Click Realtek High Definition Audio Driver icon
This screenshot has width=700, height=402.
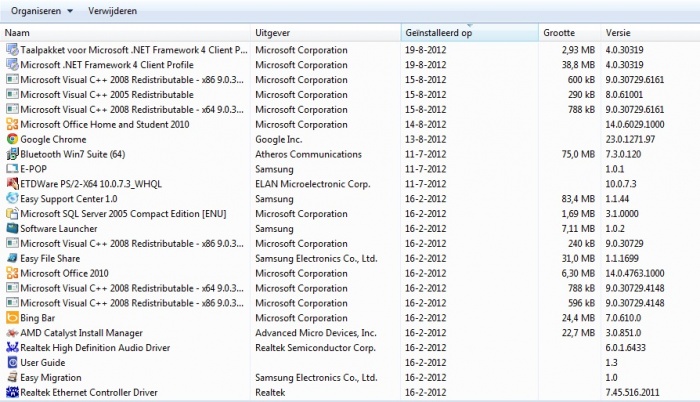[12, 348]
